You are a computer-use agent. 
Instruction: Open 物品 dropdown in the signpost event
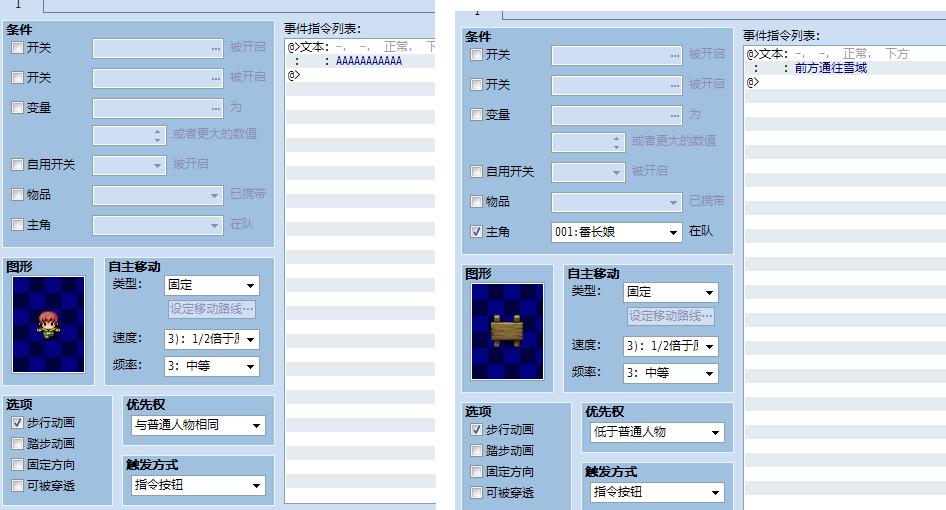click(x=617, y=203)
